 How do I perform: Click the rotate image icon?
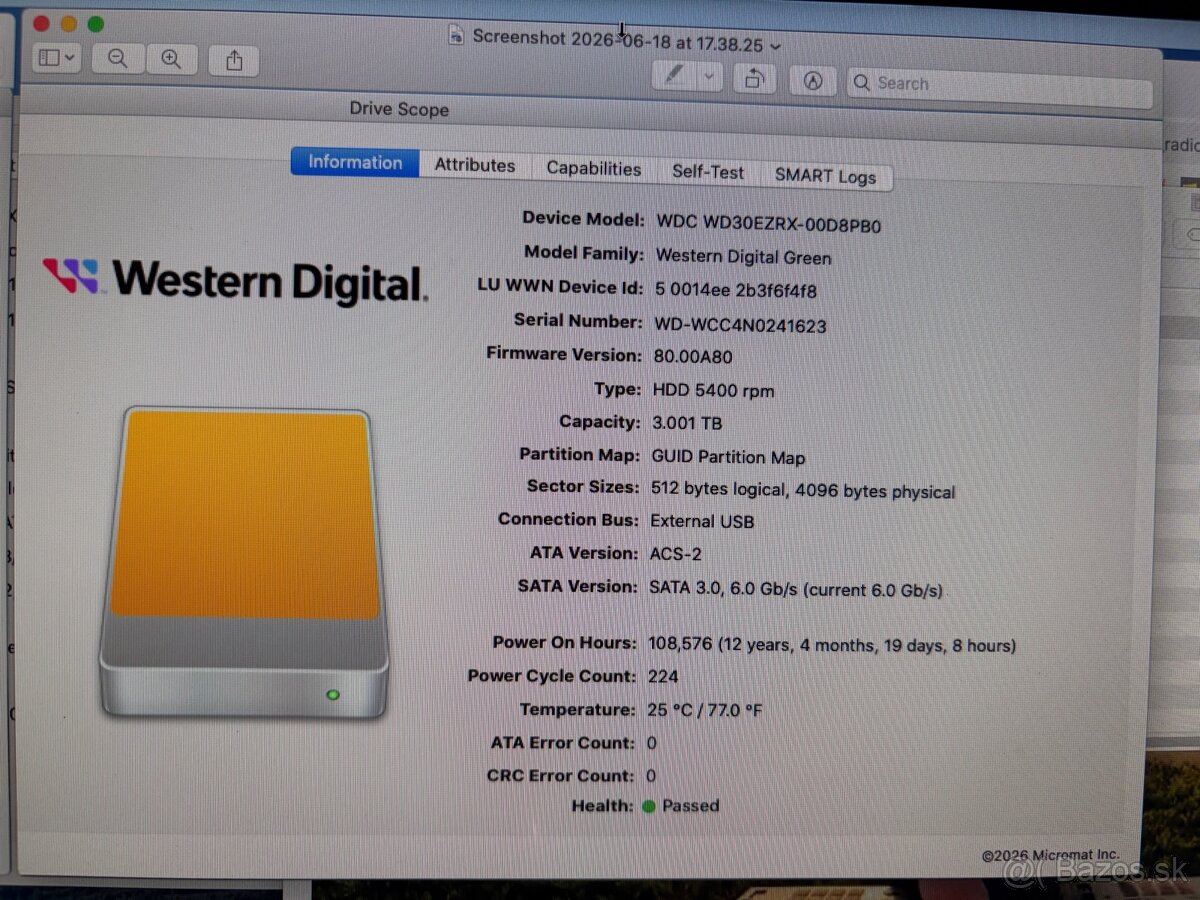click(755, 79)
